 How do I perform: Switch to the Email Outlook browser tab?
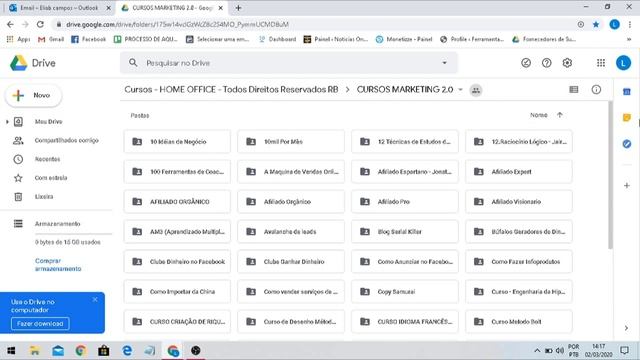point(58,8)
